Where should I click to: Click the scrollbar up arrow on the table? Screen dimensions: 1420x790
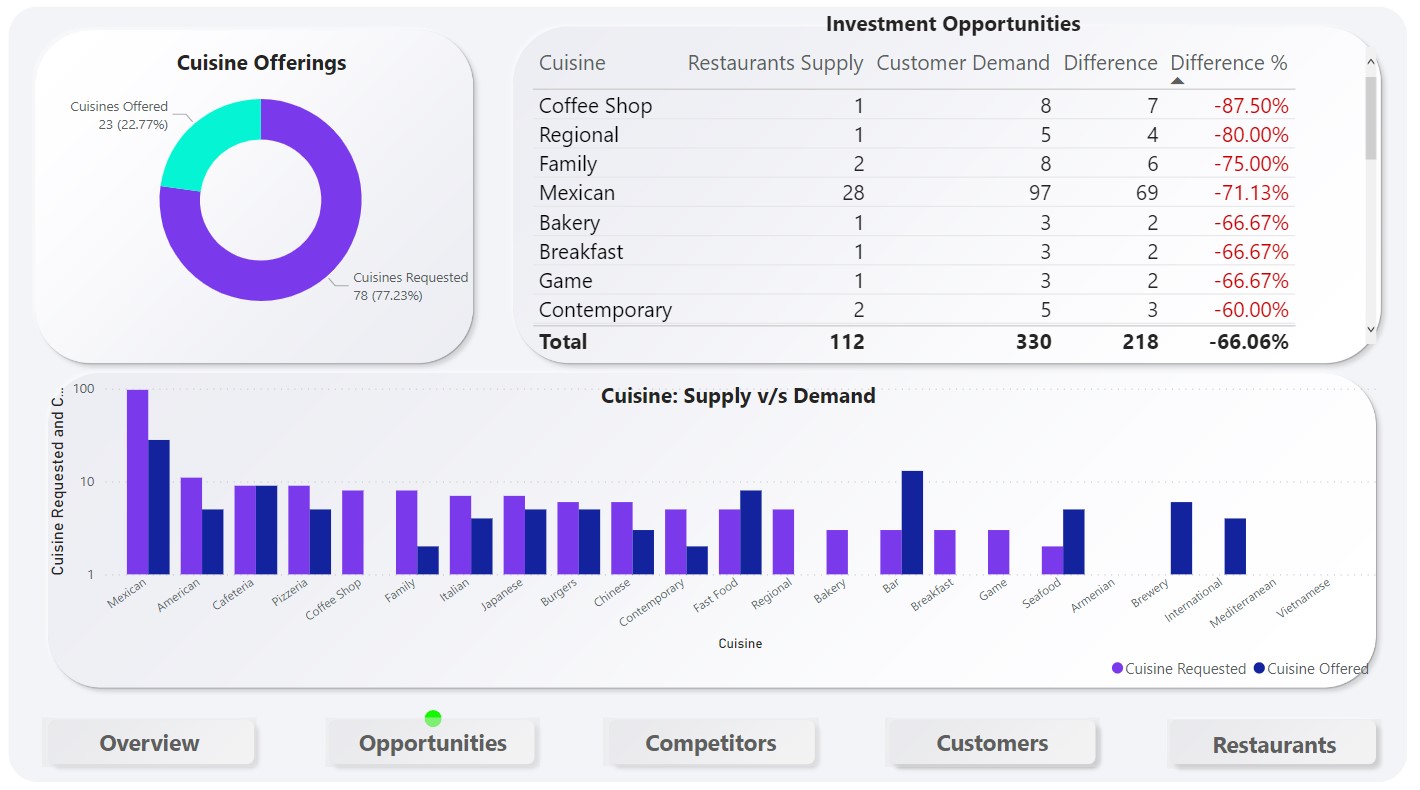(1368, 60)
